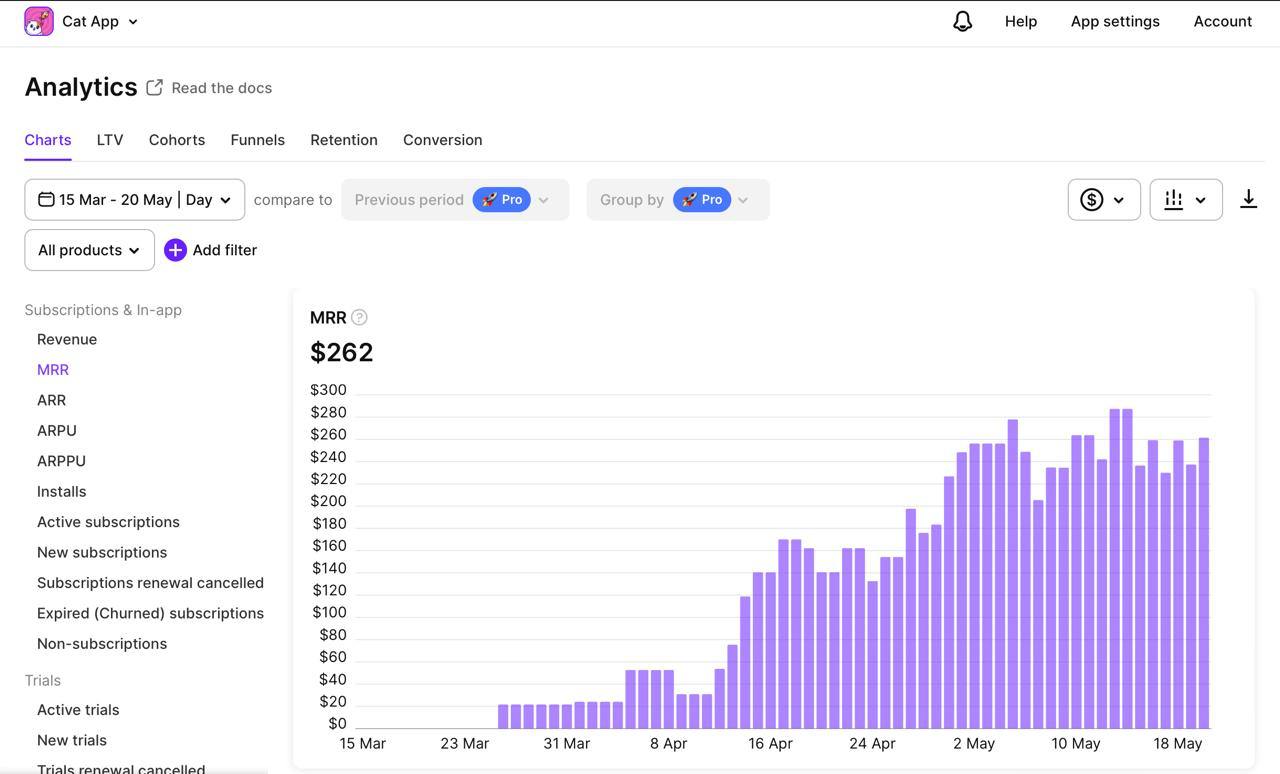Expand the All products dropdown
1280x774 pixels.
89,250
